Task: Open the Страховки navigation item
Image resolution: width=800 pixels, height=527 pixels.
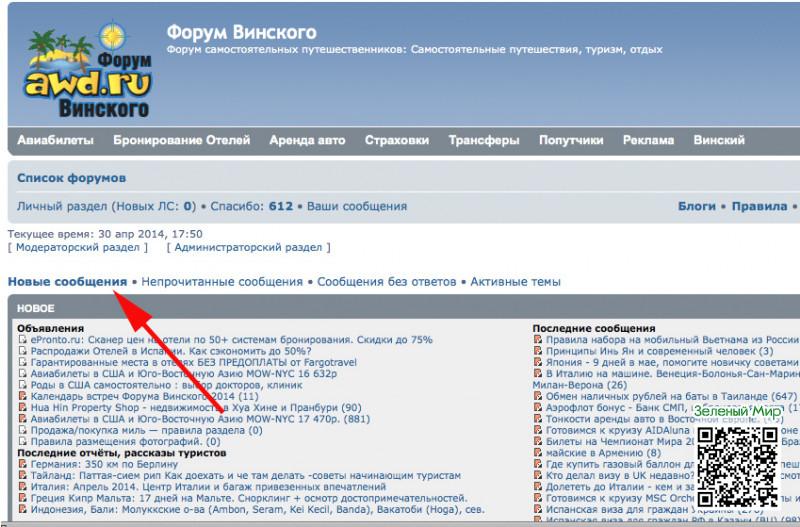Action: tap(397, 141)
